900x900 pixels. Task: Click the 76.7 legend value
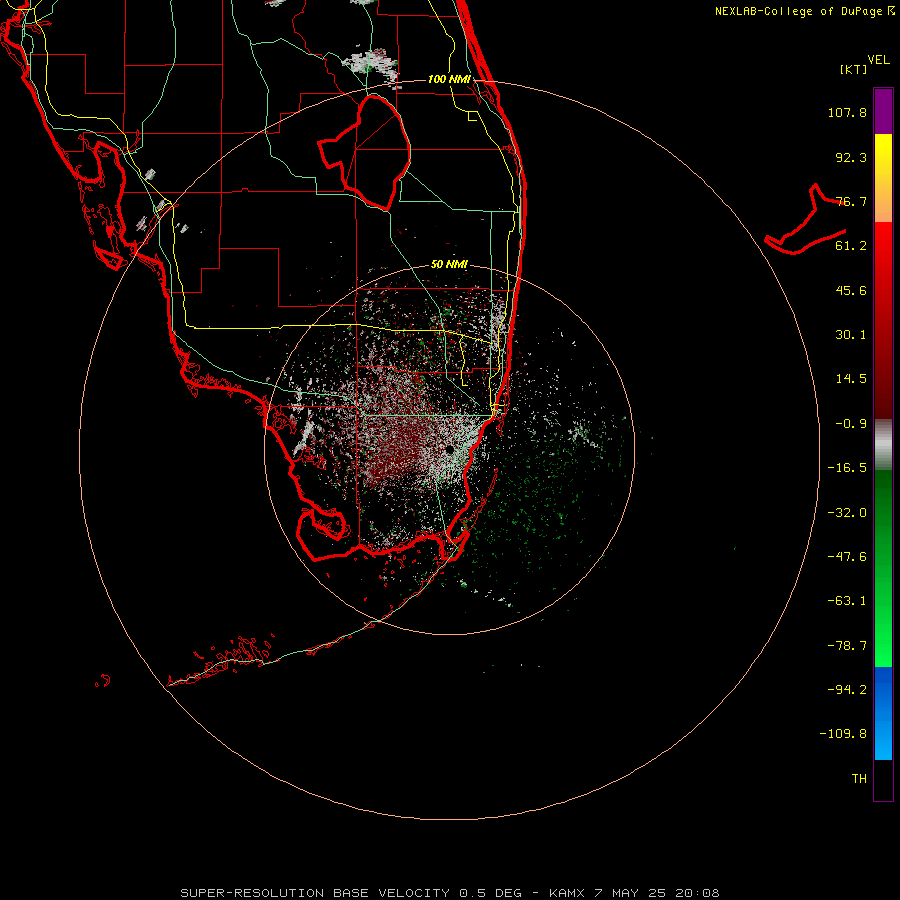851,201
